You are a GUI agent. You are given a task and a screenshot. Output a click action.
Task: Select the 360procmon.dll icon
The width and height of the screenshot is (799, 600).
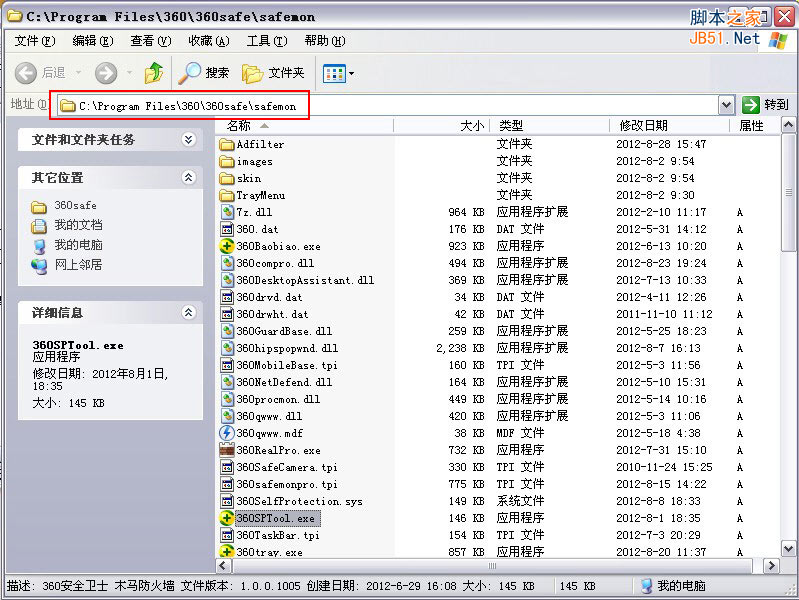pyautogui.click(x=227, y=399)
